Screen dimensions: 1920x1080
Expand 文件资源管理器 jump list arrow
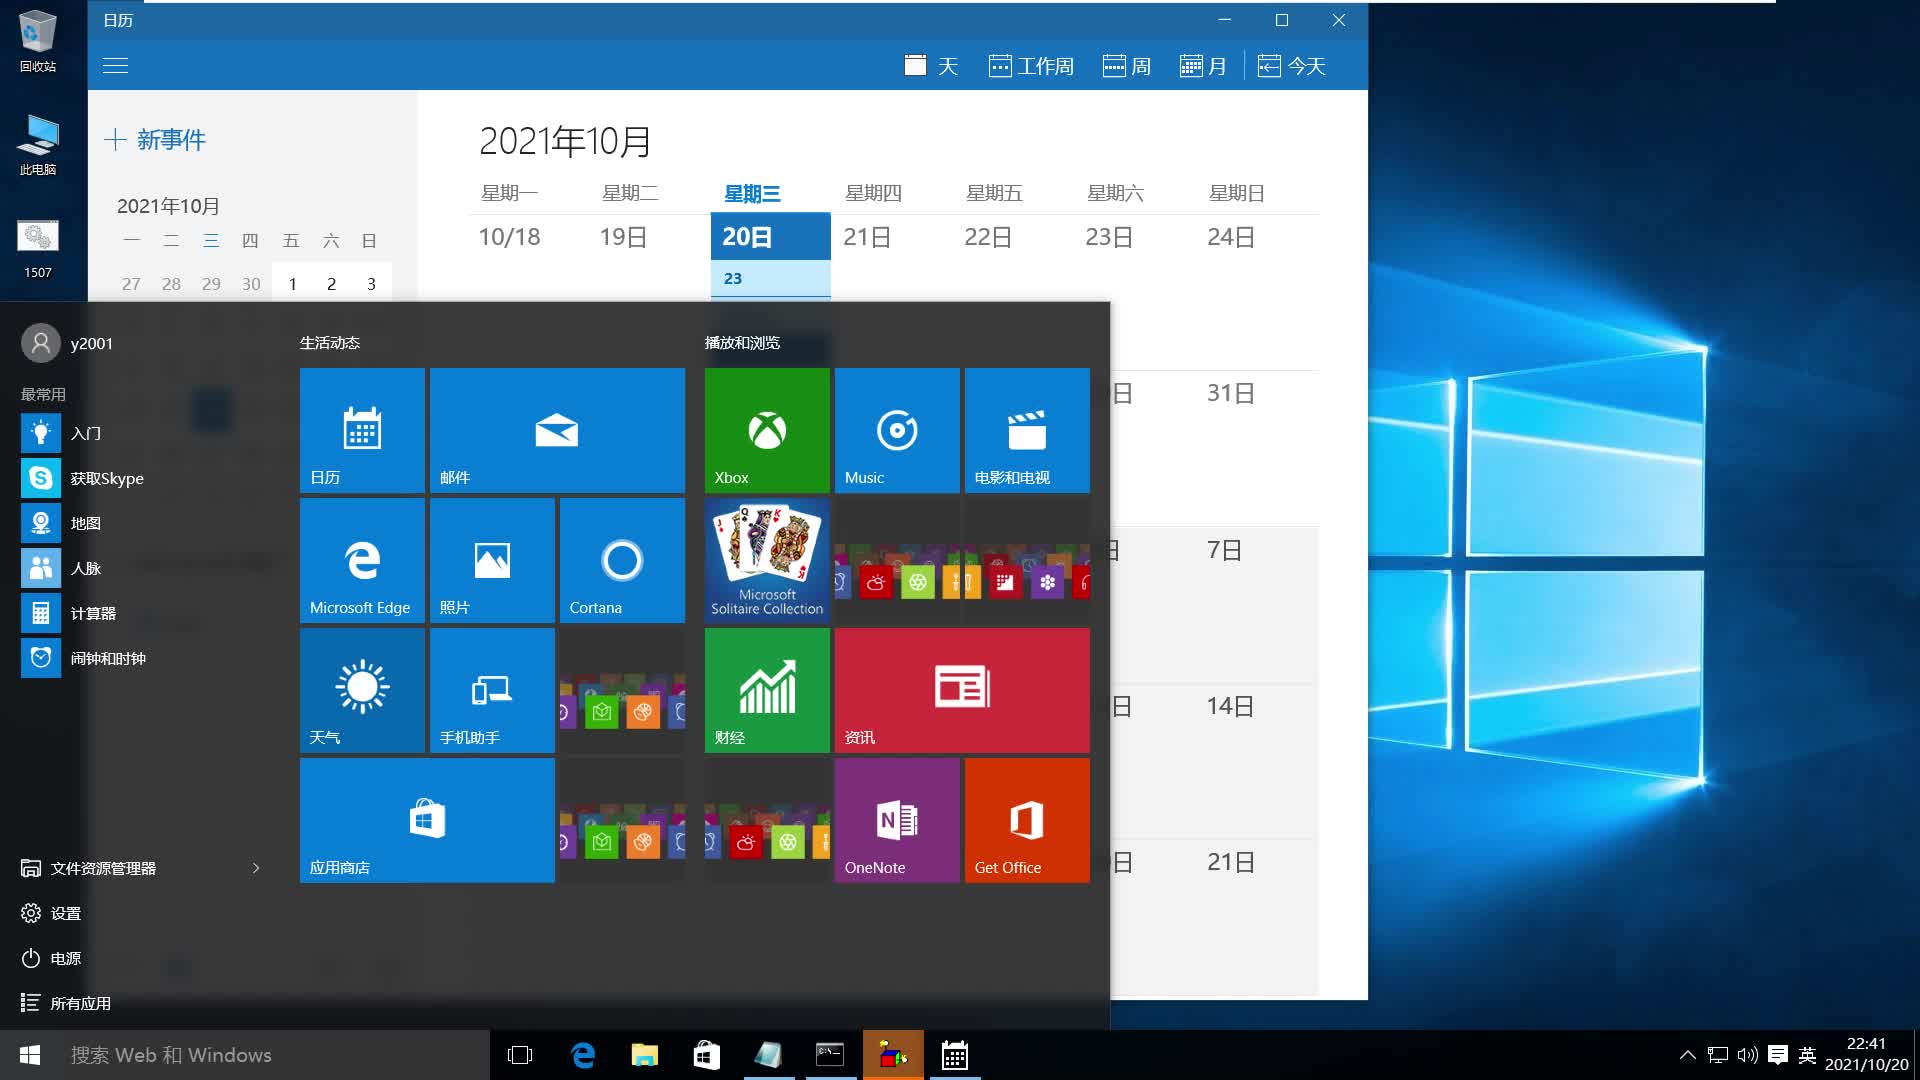tap(256, 868)
